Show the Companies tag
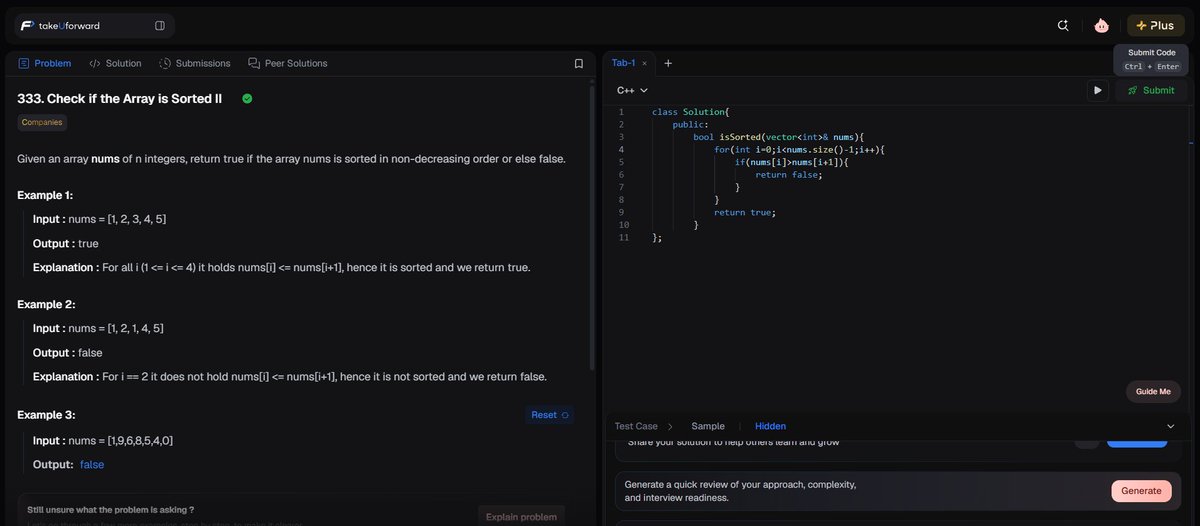 [x=42, y=122]
